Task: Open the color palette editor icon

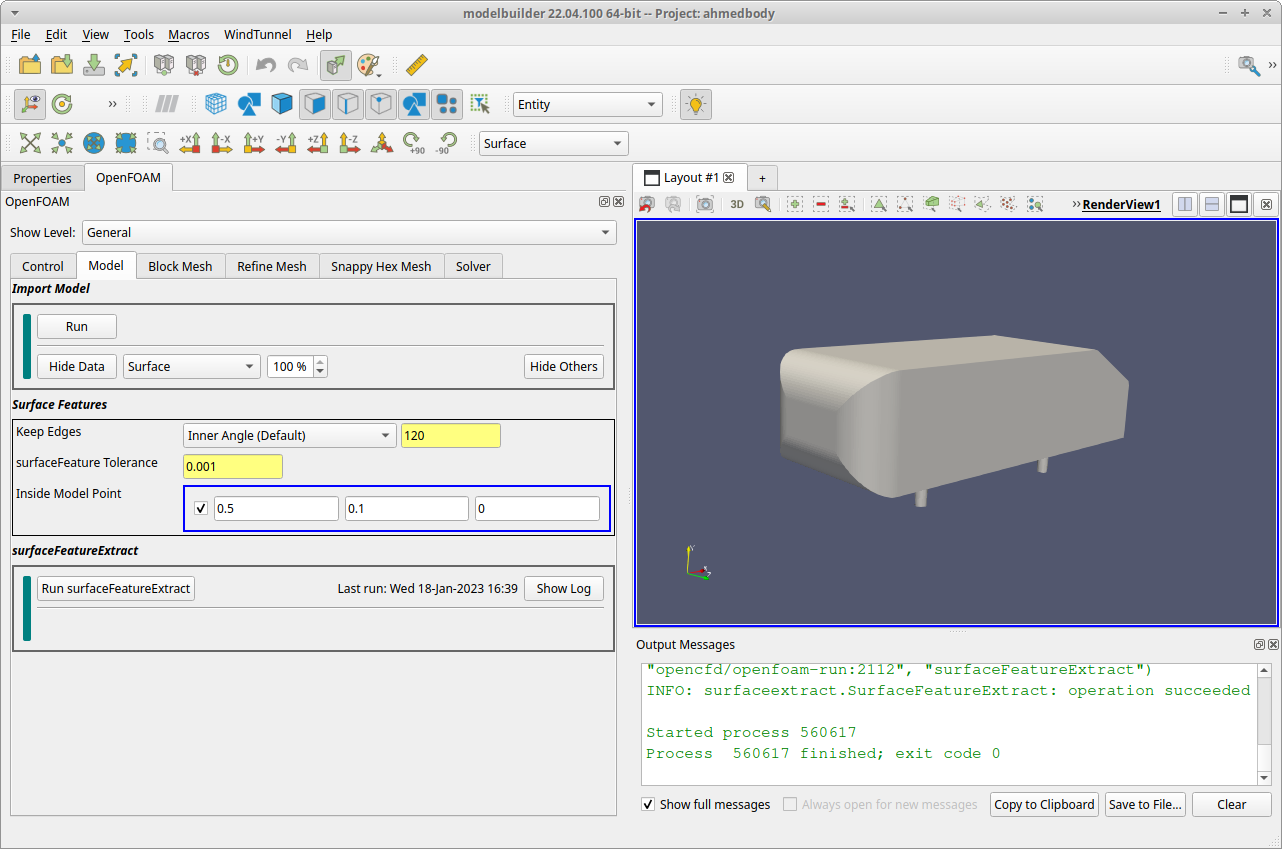Action: click(x=368, y=65)
